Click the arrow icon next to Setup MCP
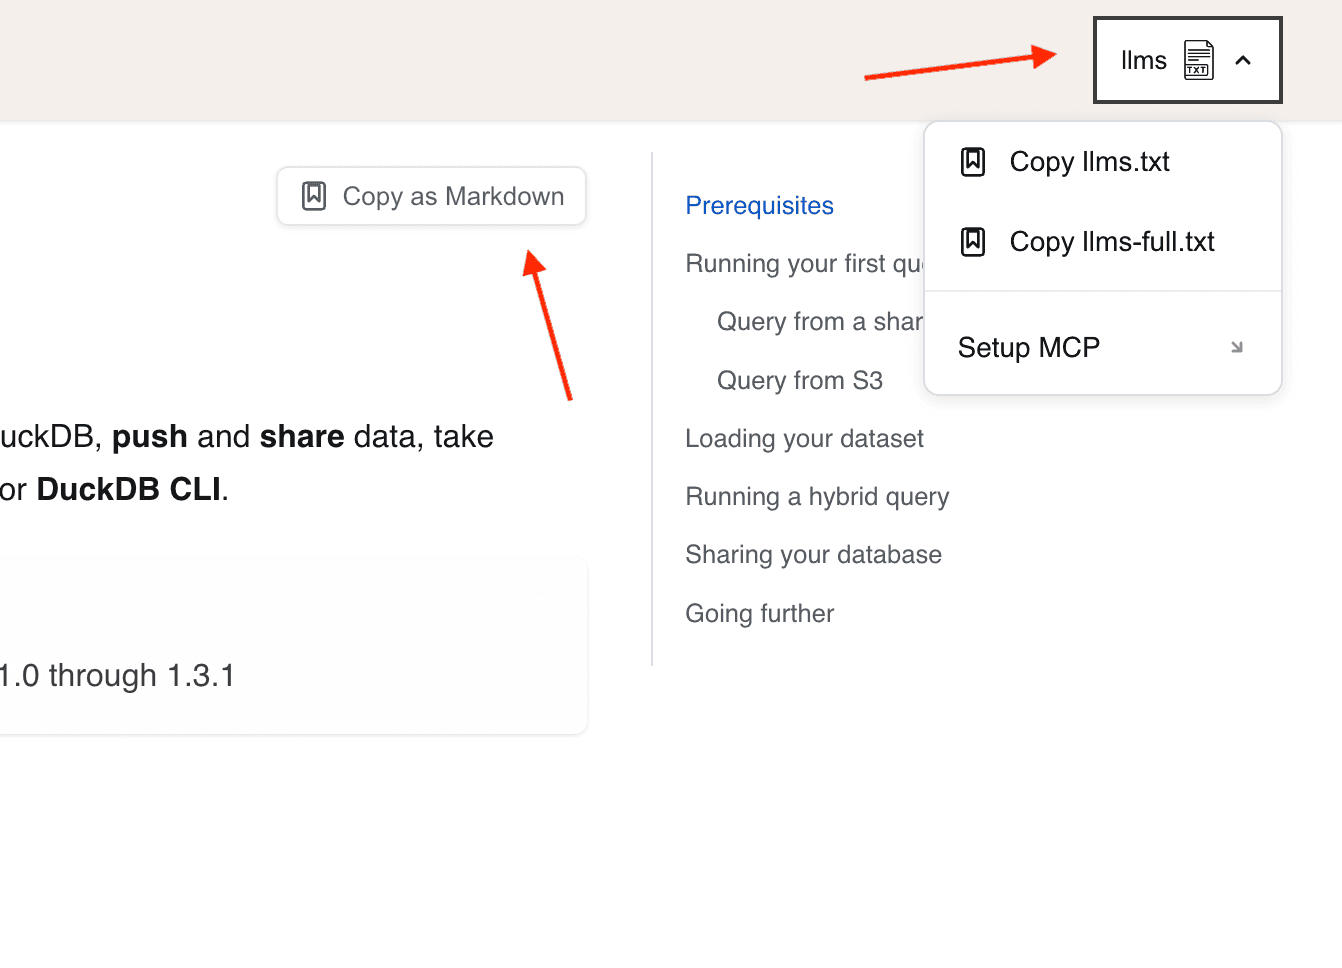 tap(1237, 347)
